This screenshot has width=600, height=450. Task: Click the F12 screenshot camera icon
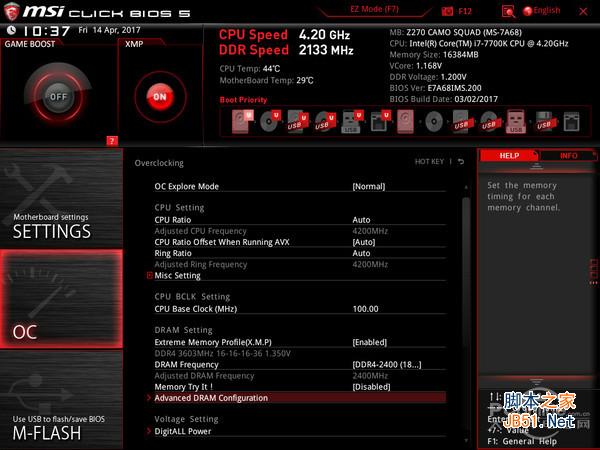[447, 11]
